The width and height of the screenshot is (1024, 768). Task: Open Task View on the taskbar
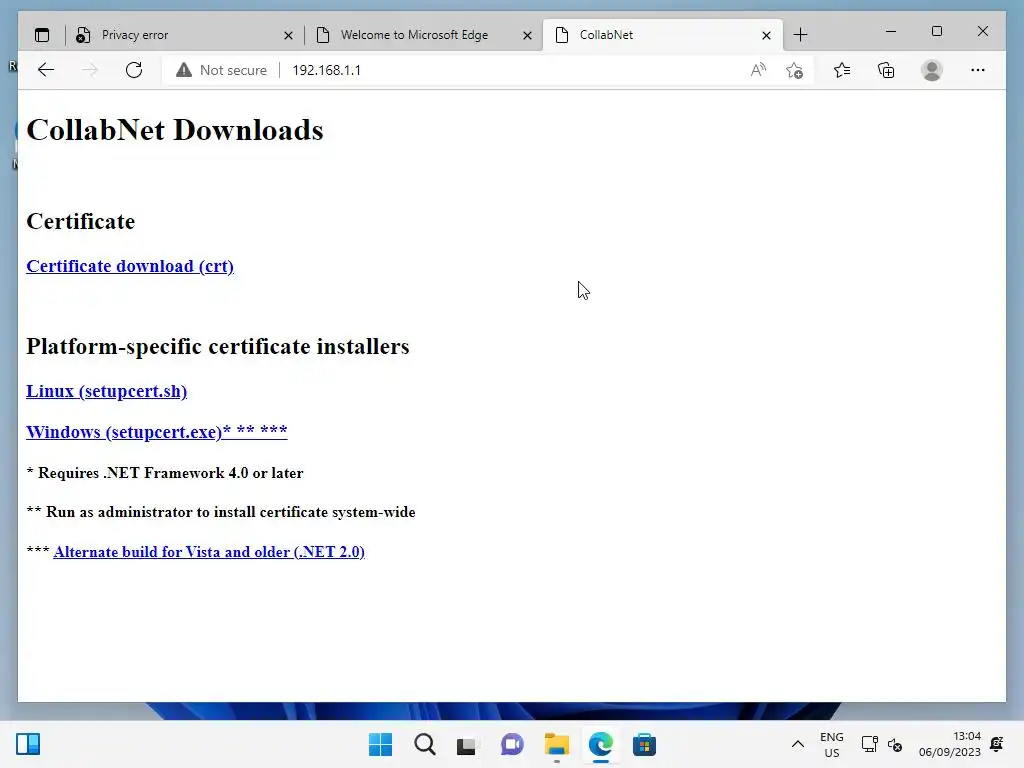point(466,744)
